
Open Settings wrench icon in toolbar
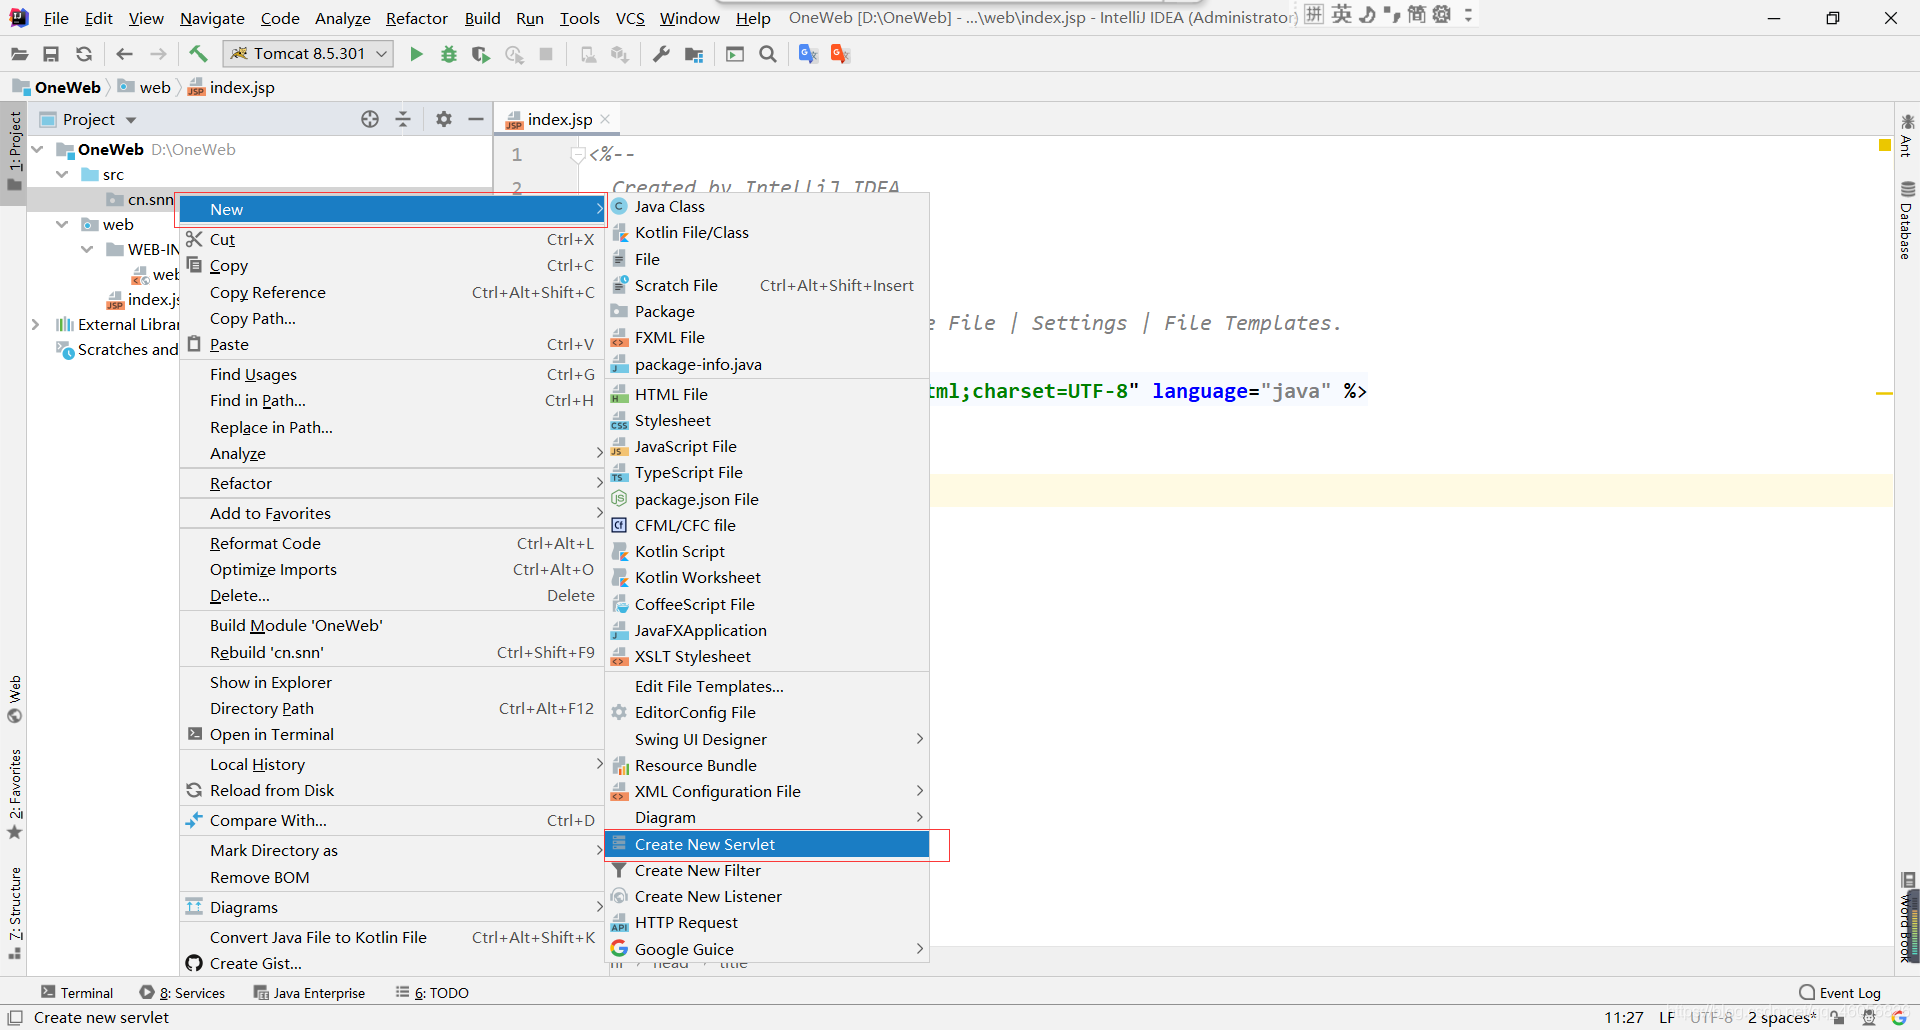(661, 54)
